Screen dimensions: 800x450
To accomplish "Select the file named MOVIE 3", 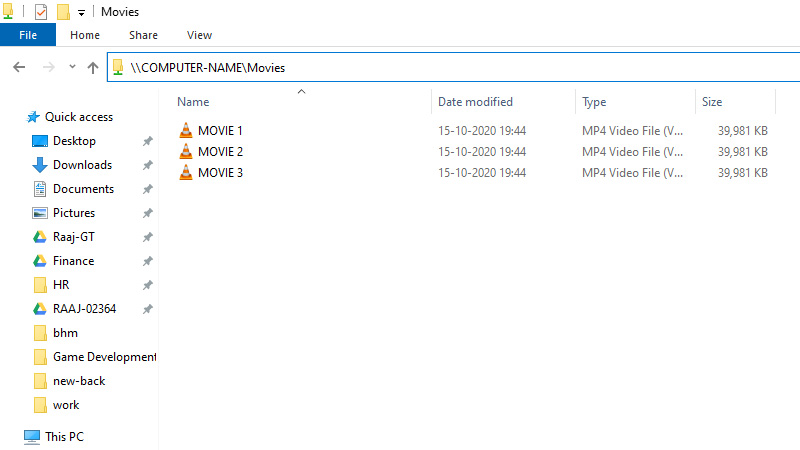I will 220,172.
